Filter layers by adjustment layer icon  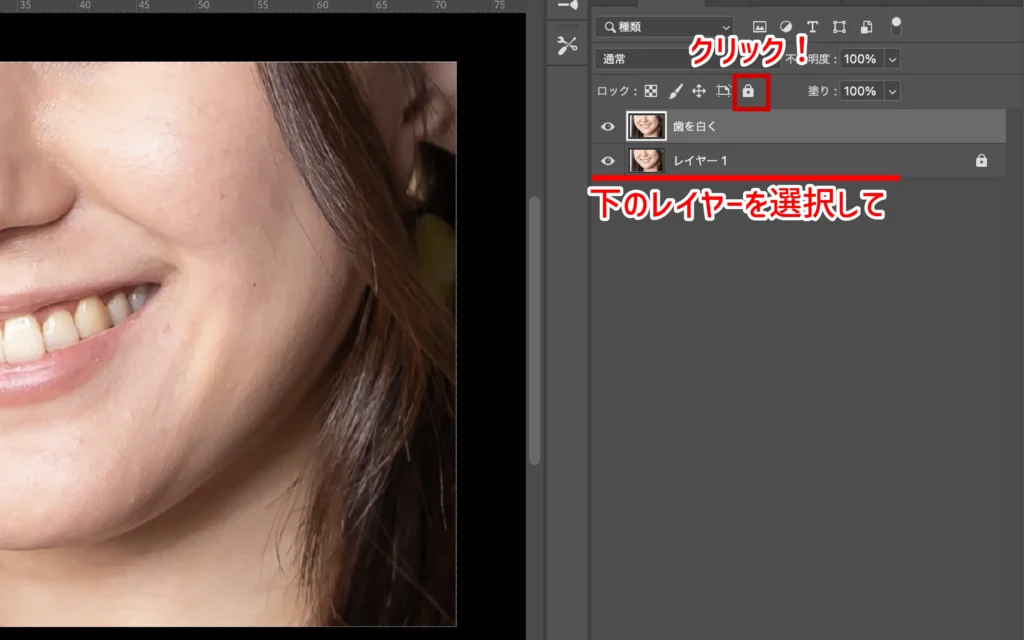786,26
